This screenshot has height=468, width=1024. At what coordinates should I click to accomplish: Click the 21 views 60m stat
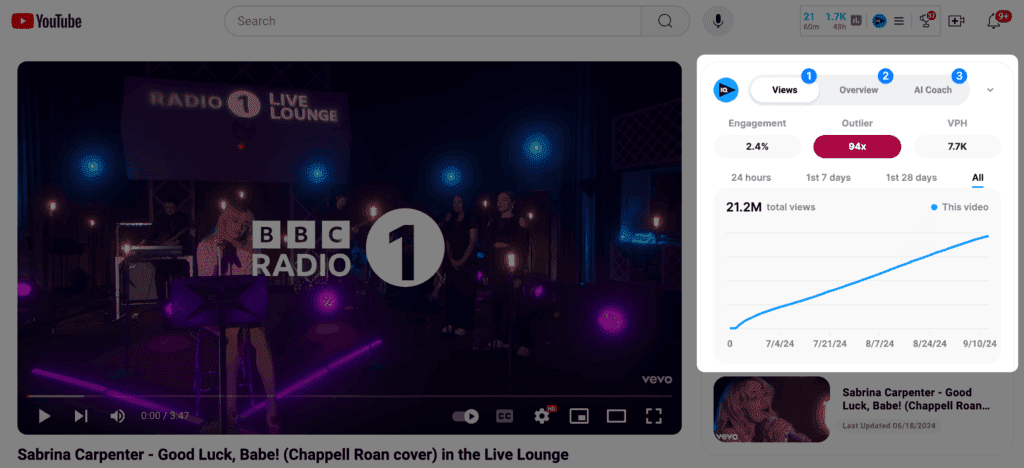[x=811, y=21]
